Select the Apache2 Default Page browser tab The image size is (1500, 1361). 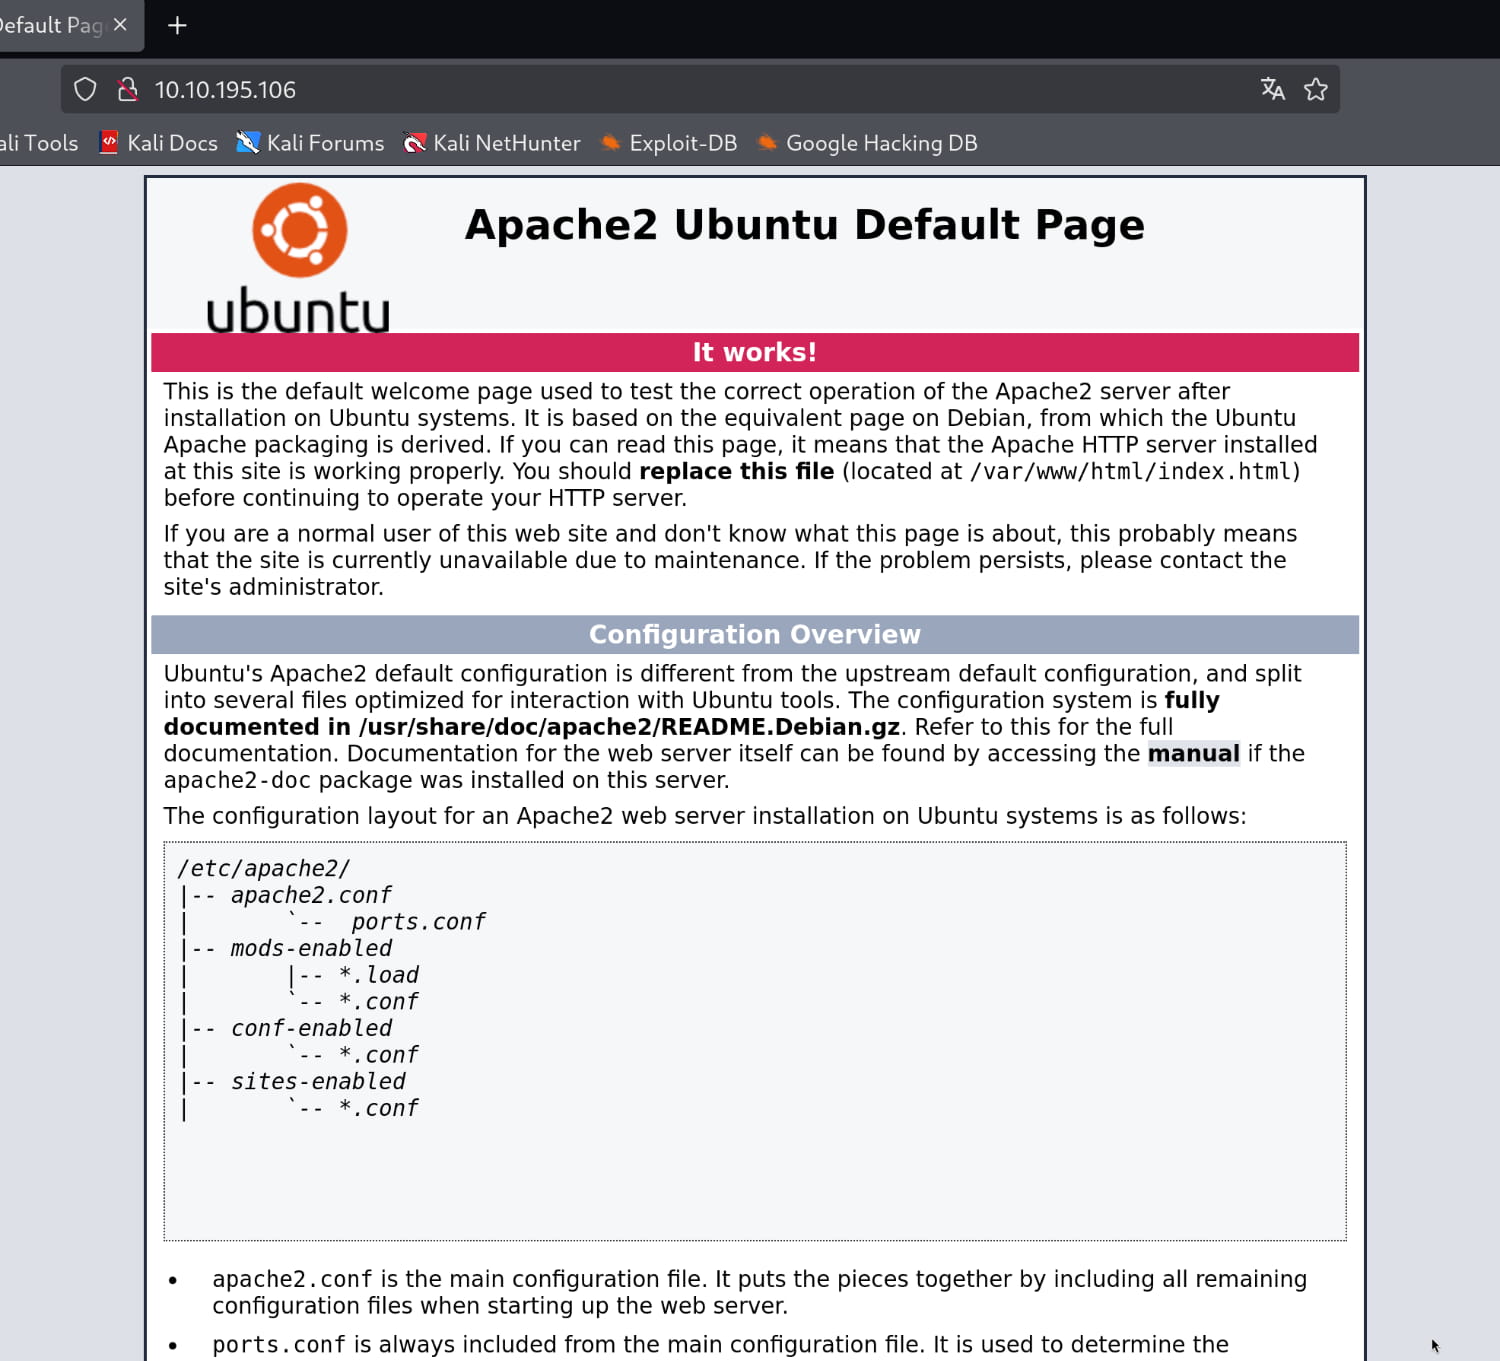(50, 26)
